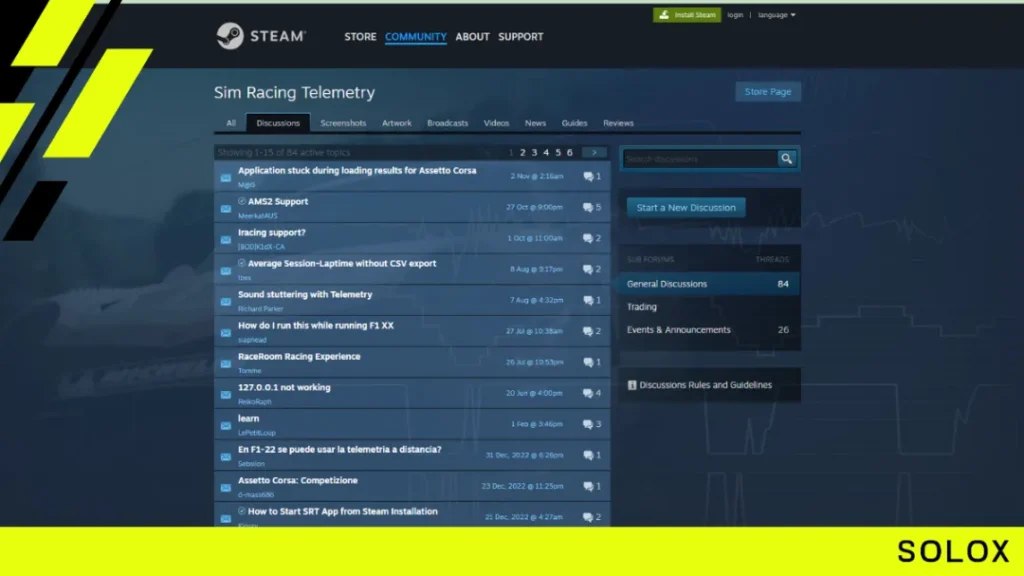Open topic En F1-22 se puede usar la telemetria
This screenshot has width=1024, height=576.
340,449
